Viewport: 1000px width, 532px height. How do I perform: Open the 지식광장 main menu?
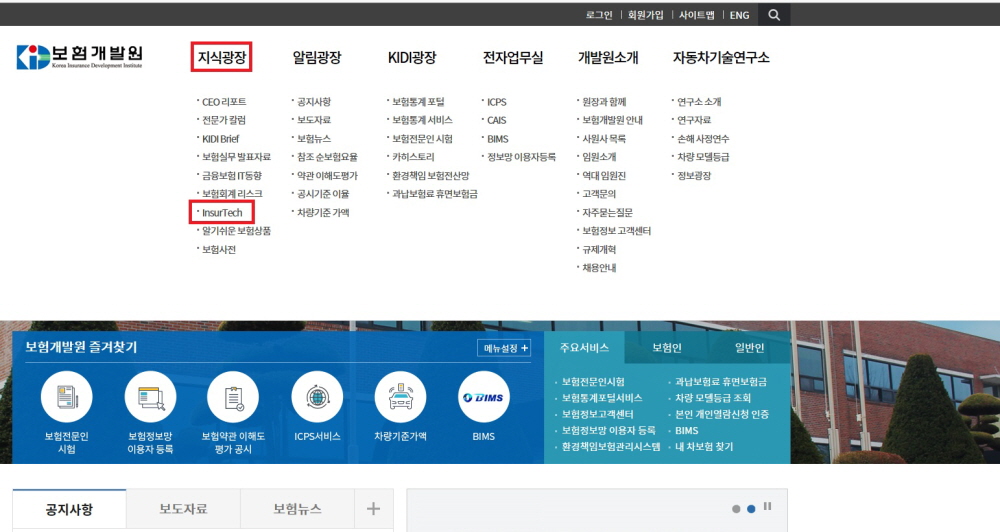point(221,57)
